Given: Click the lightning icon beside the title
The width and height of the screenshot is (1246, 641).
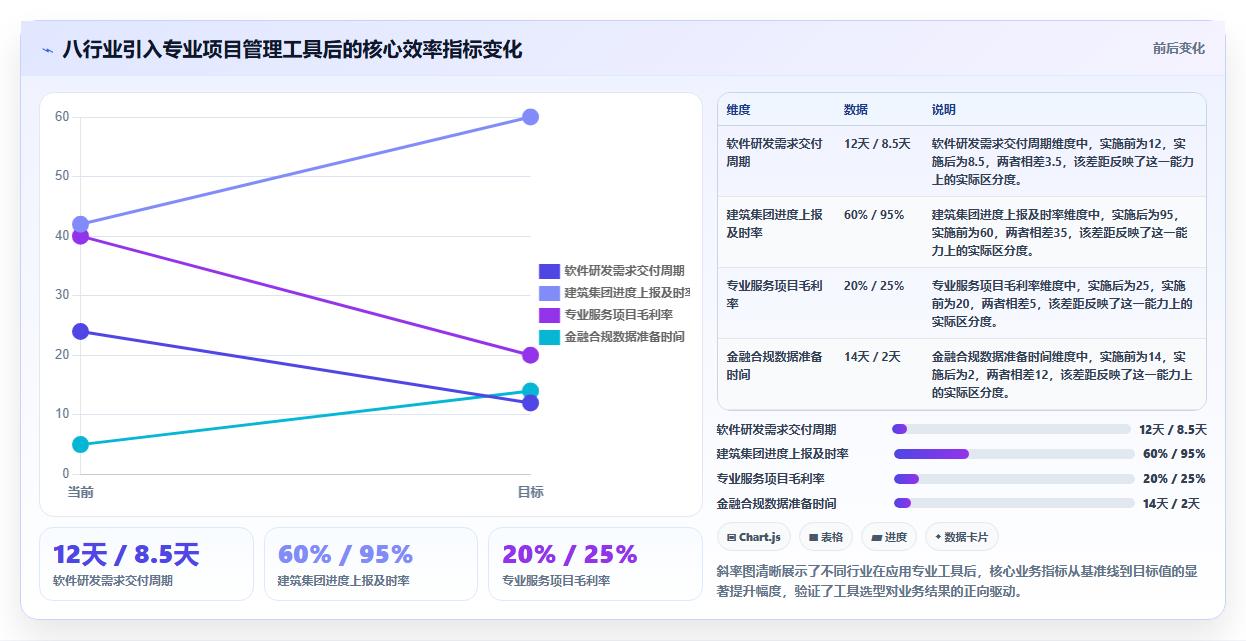Looking at the screenshot, I should 47,50.
